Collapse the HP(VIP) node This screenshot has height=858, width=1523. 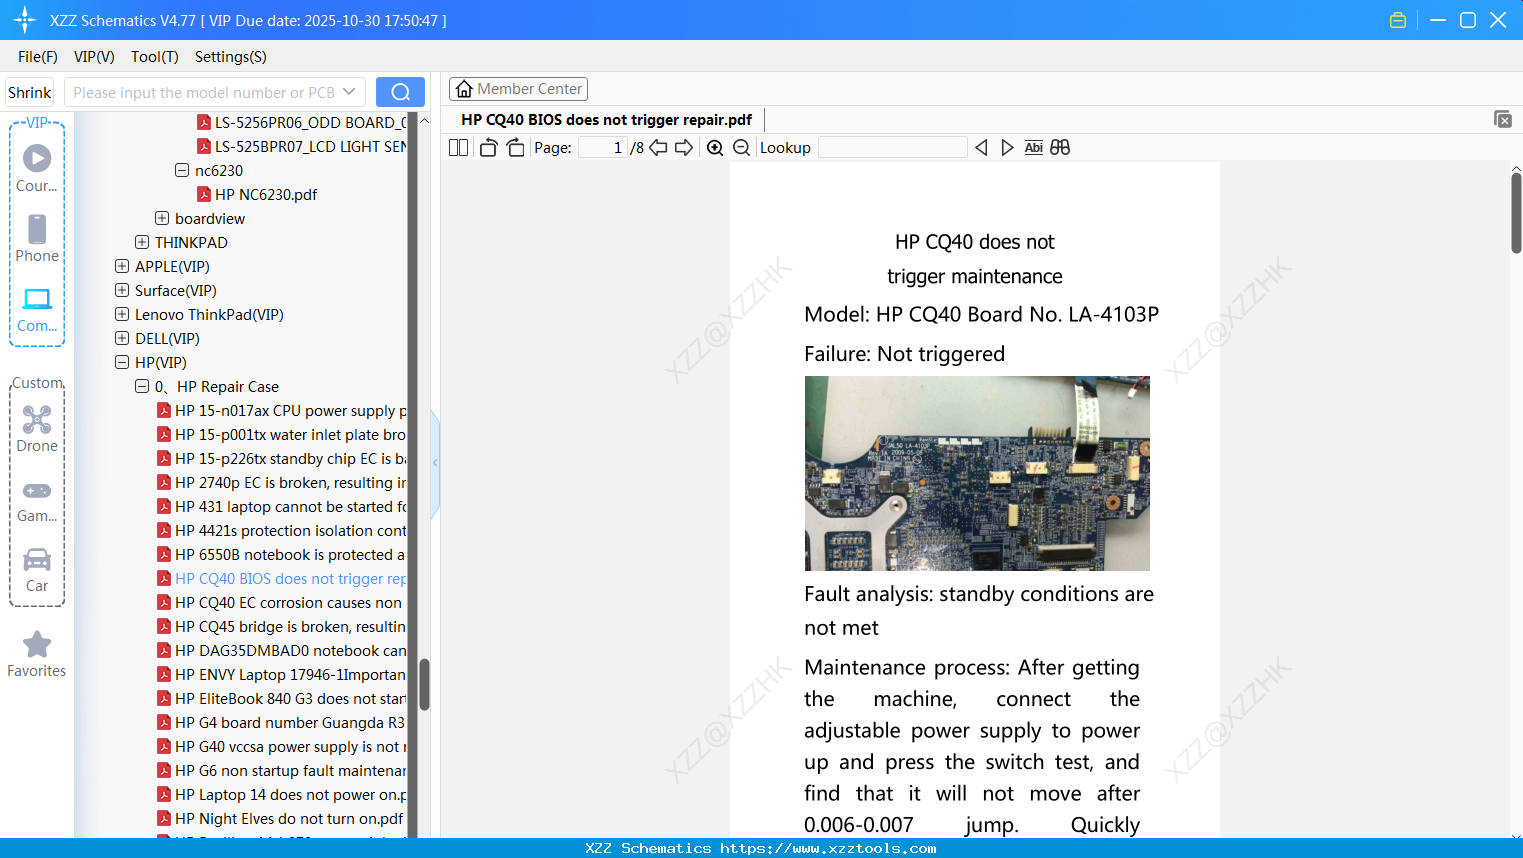click(122, 363)
